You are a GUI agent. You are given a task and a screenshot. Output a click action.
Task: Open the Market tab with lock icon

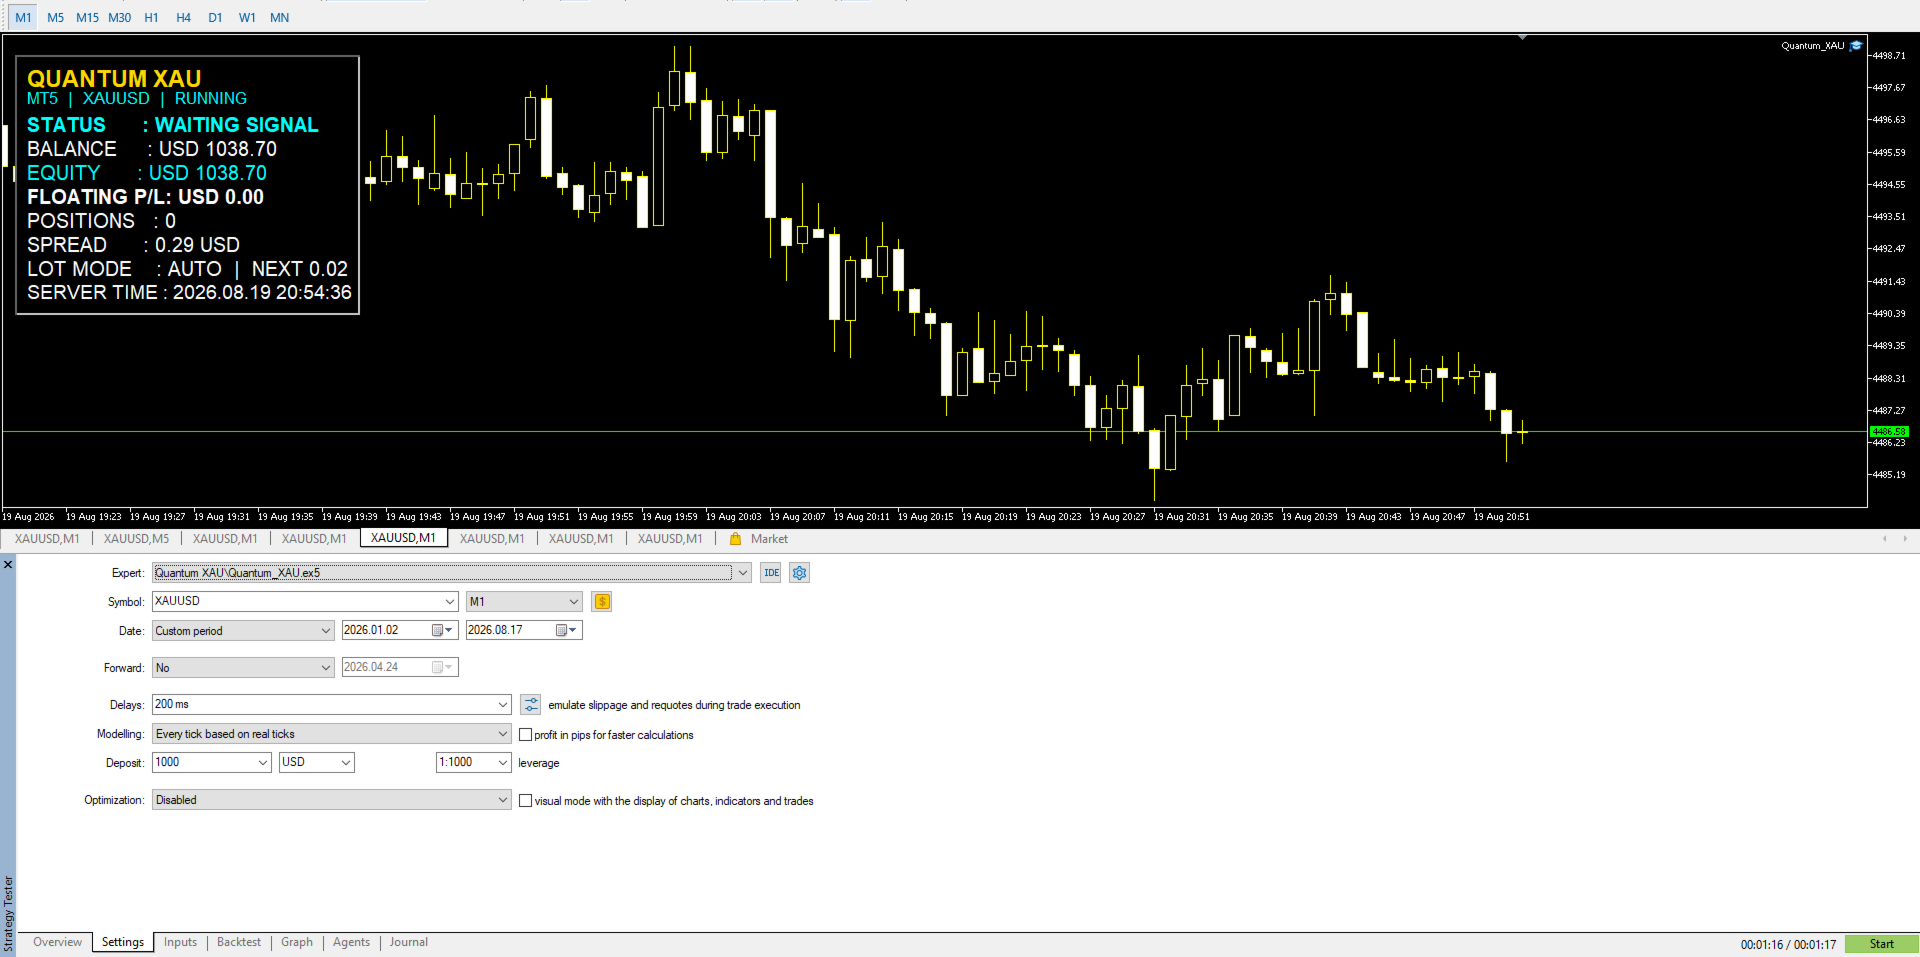759,539
